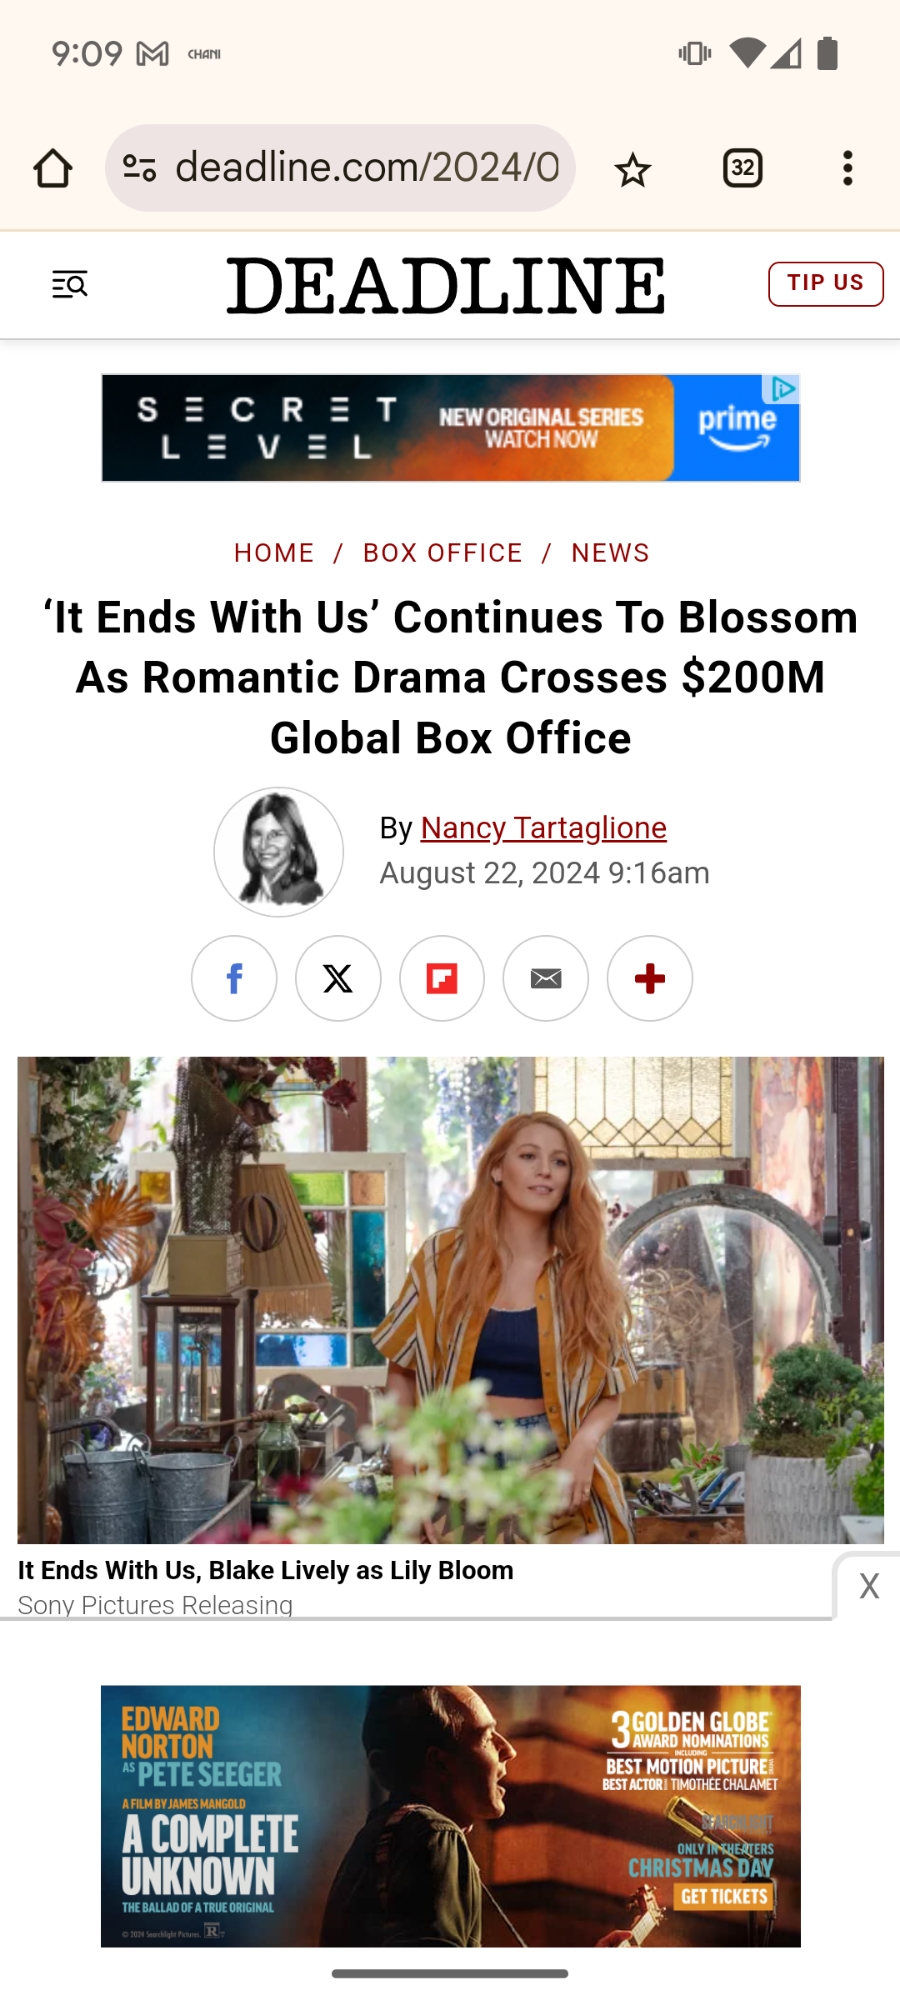The width and height of the screenshot is (900, 2000).
Task: Open BOX OFFICE breadcrumb section
Action: 443,553
